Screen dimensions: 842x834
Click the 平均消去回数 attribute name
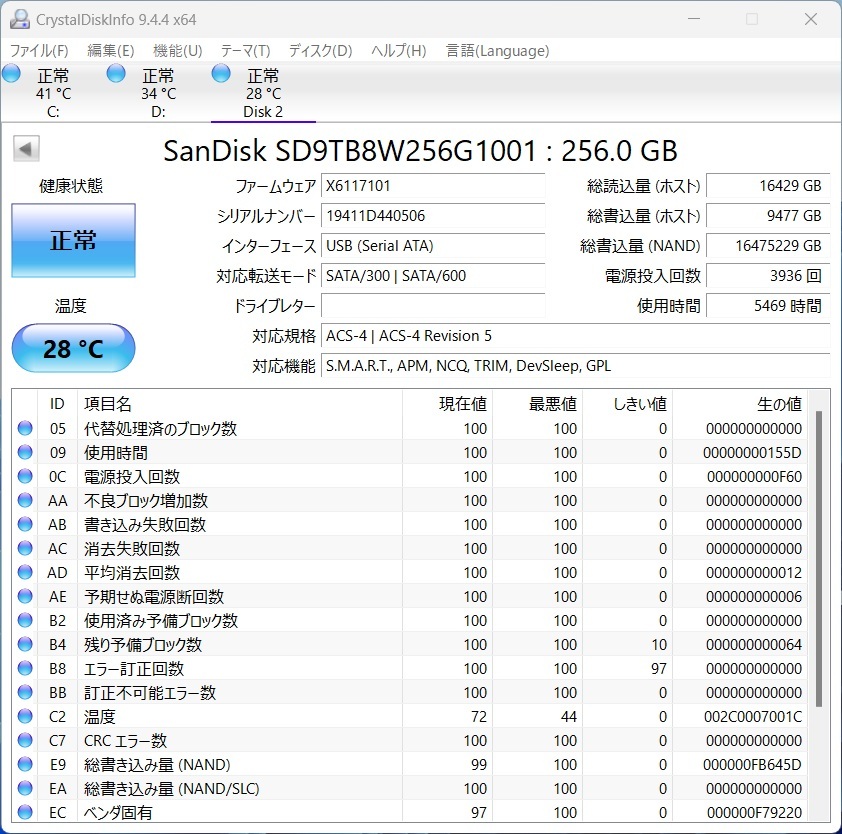132,573
